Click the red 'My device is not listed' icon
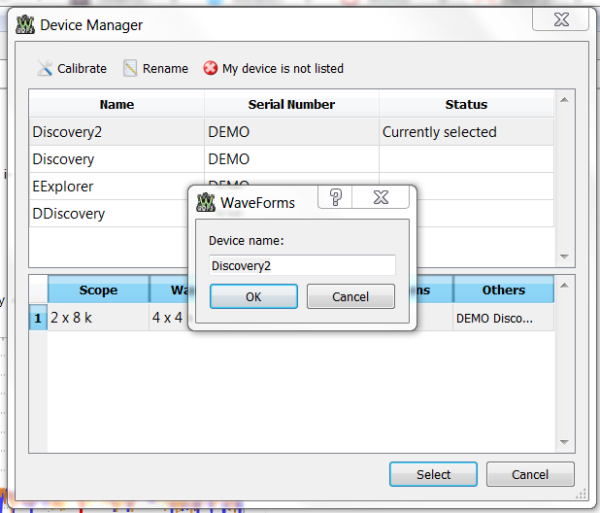The height and width of the screenshot is (513, 600). [210, 68]
